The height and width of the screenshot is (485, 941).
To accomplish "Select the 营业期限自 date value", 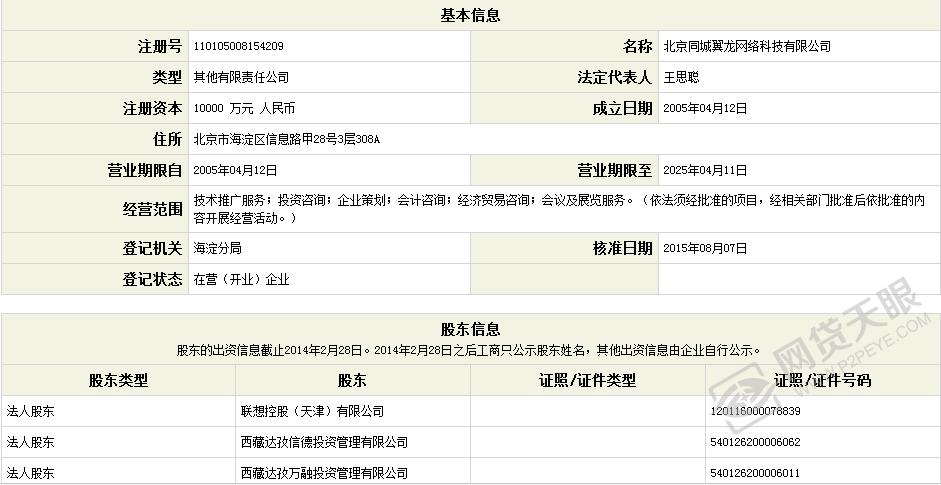I will coord(235,170).
